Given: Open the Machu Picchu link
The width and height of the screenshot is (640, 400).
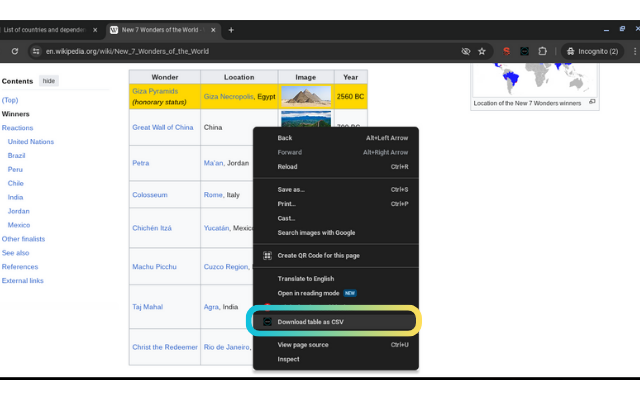Looking at the screenshot, I should coord(154,267).
